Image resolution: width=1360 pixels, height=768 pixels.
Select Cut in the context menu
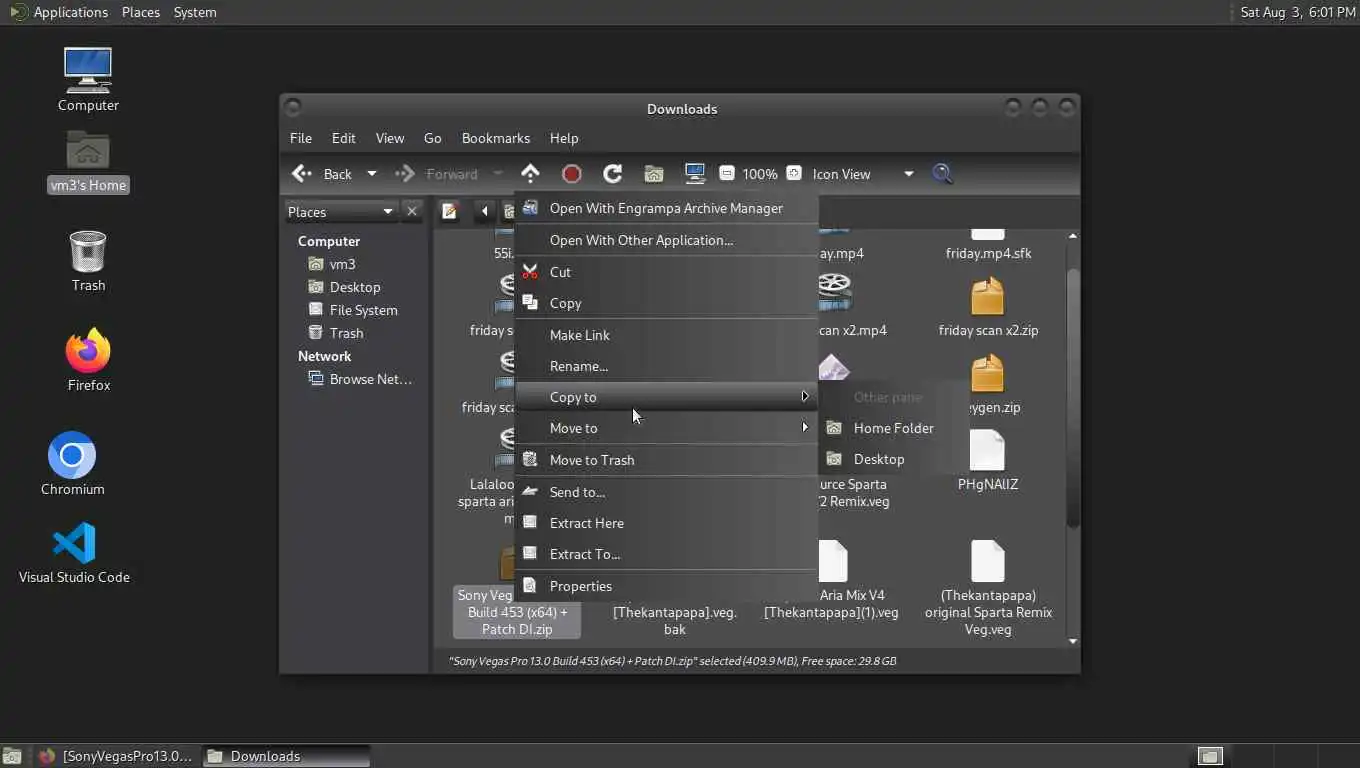(666, 272)
